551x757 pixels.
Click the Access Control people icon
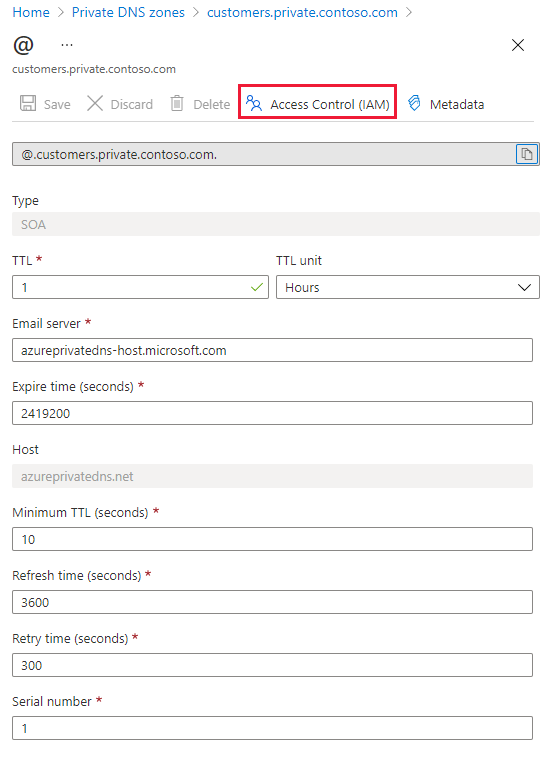click(x=254, y=103)
